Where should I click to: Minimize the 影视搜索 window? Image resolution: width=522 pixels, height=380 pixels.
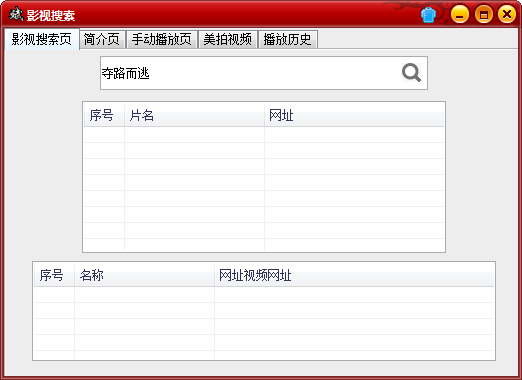460,14
